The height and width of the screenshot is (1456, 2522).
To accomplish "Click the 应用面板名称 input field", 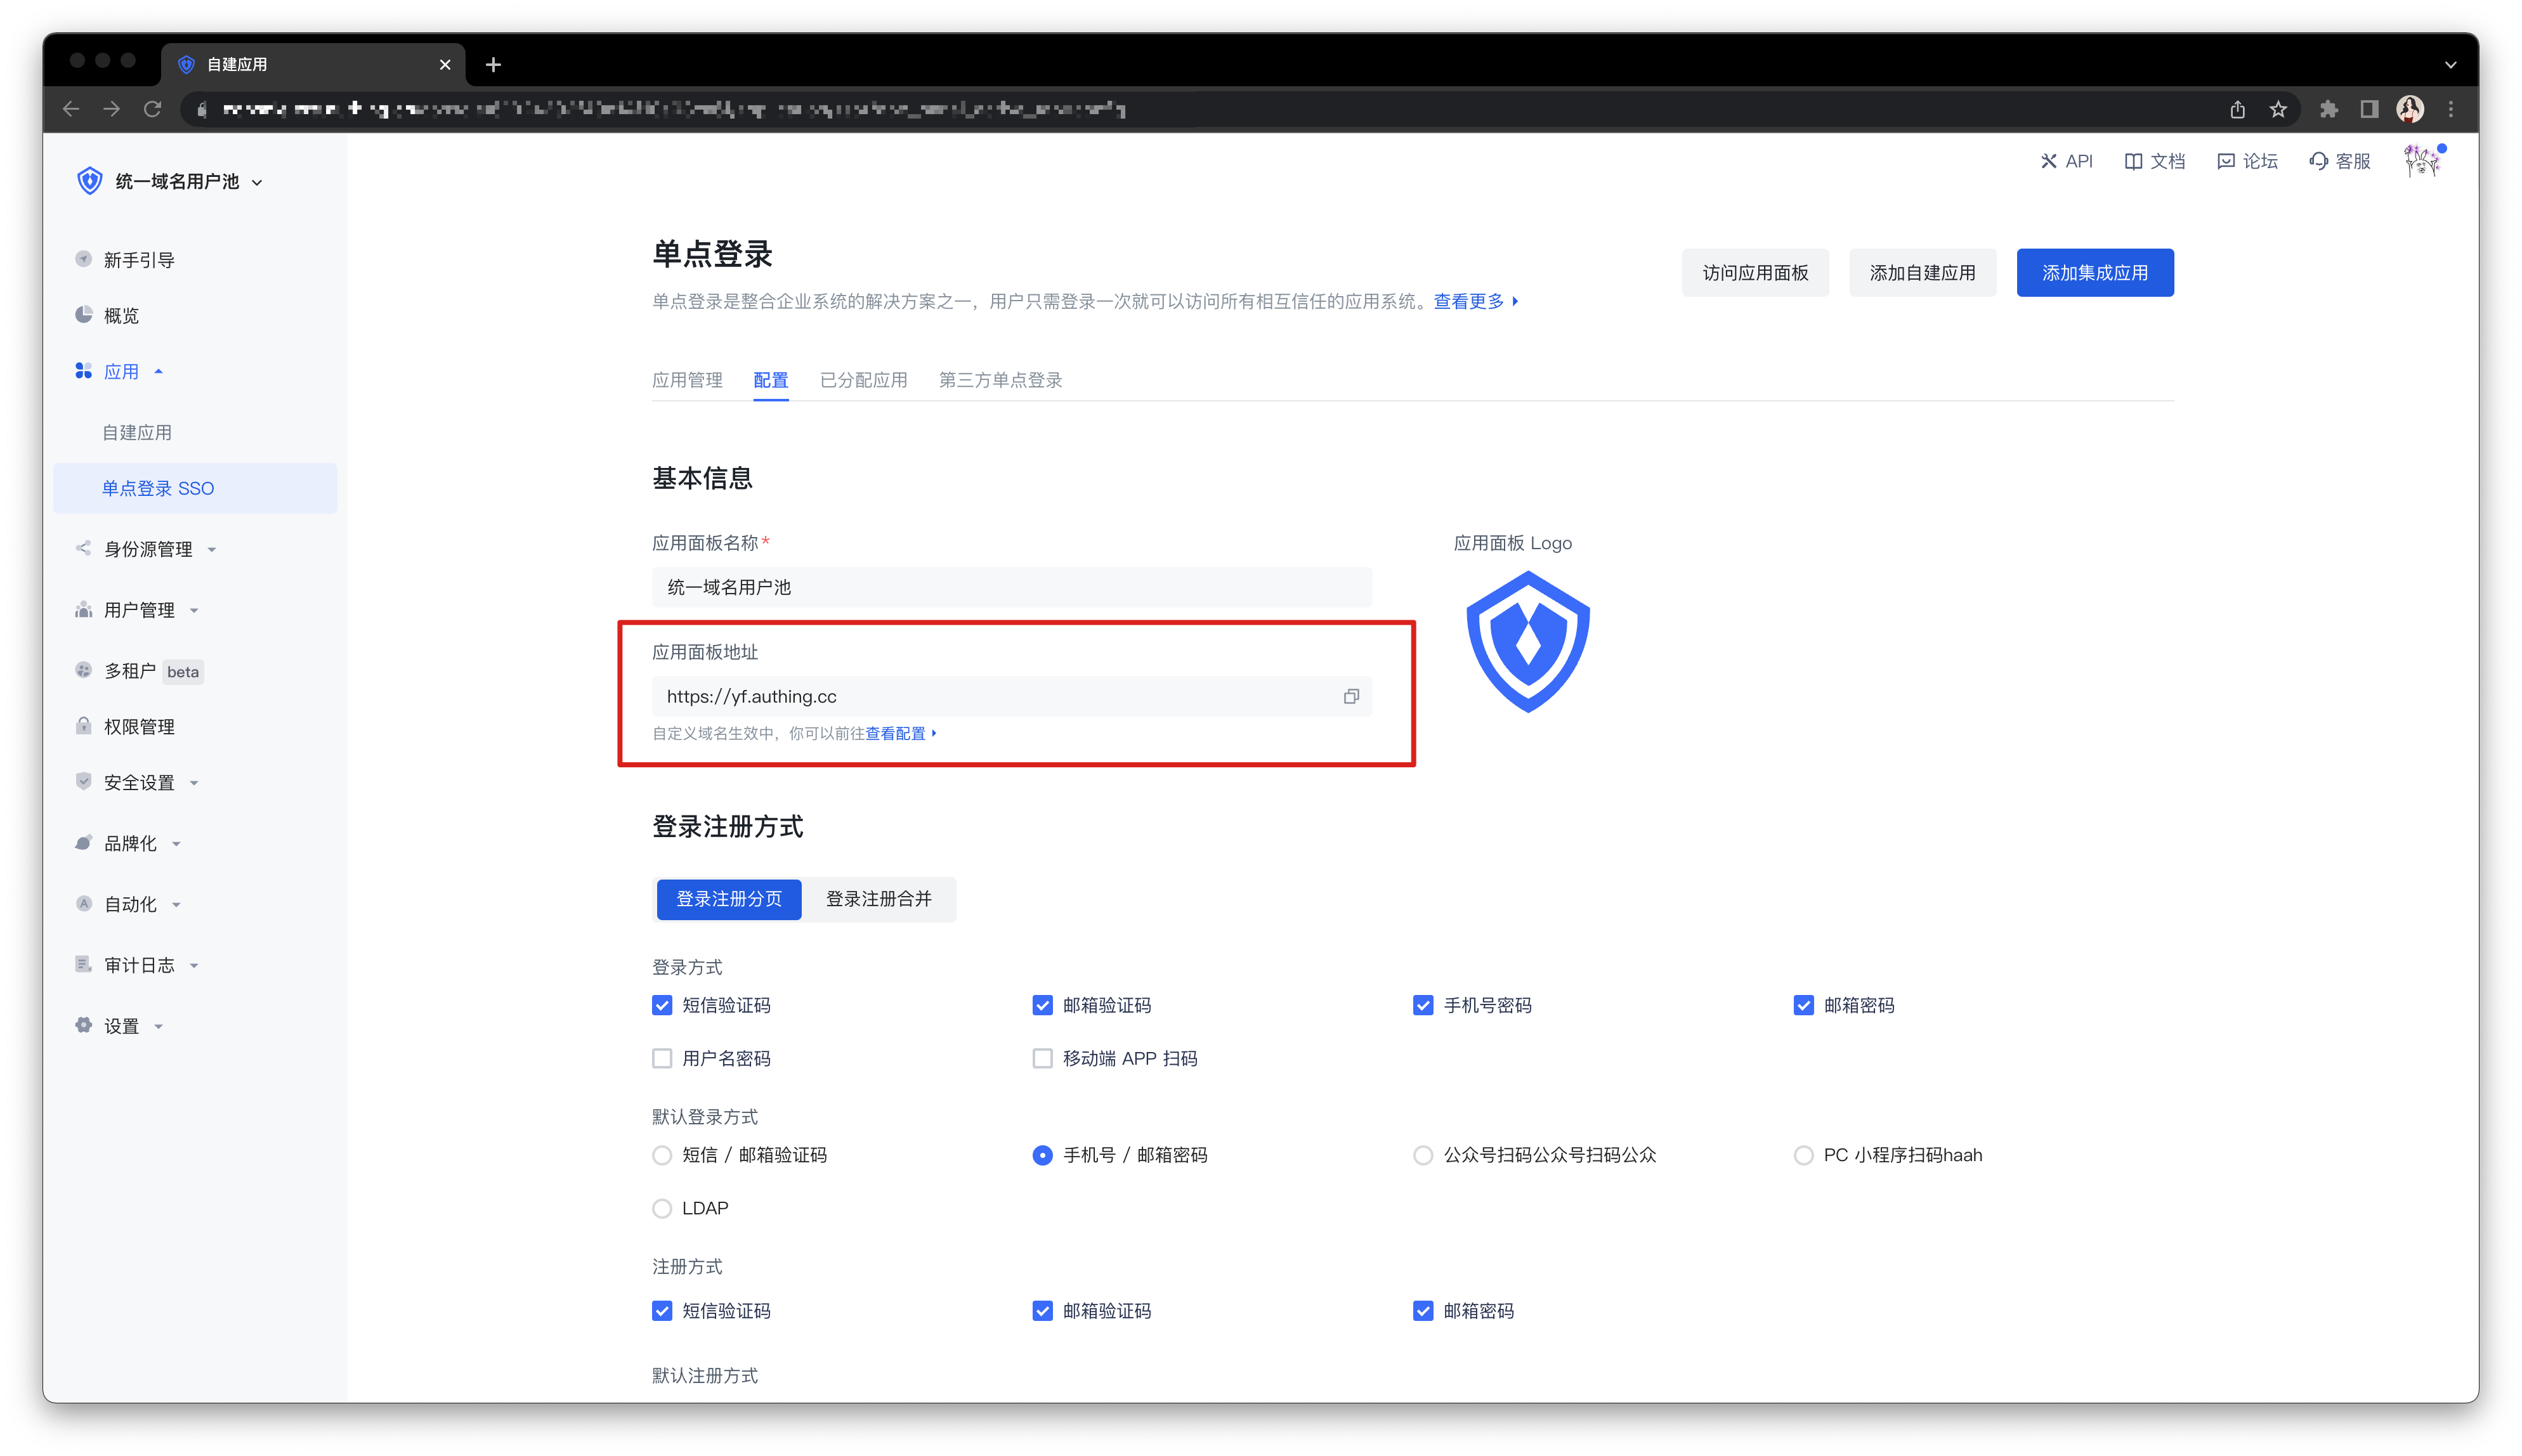I will (x=1011, y=587).
